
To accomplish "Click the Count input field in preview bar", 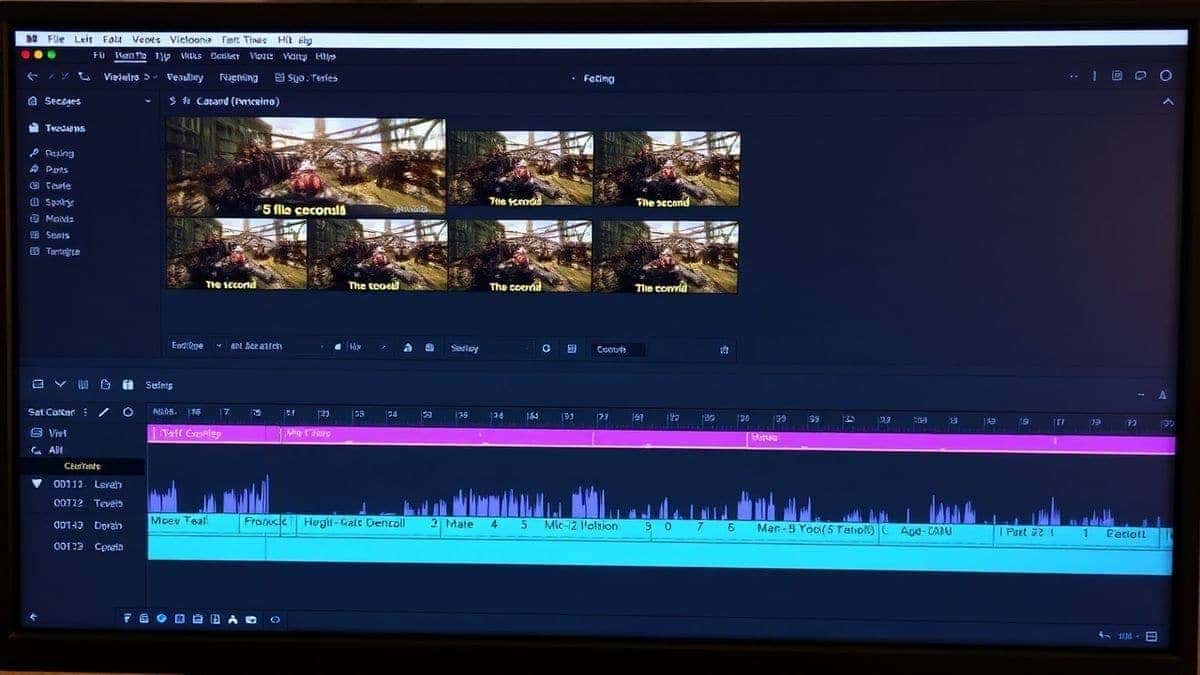I will (x=616, y=349).
